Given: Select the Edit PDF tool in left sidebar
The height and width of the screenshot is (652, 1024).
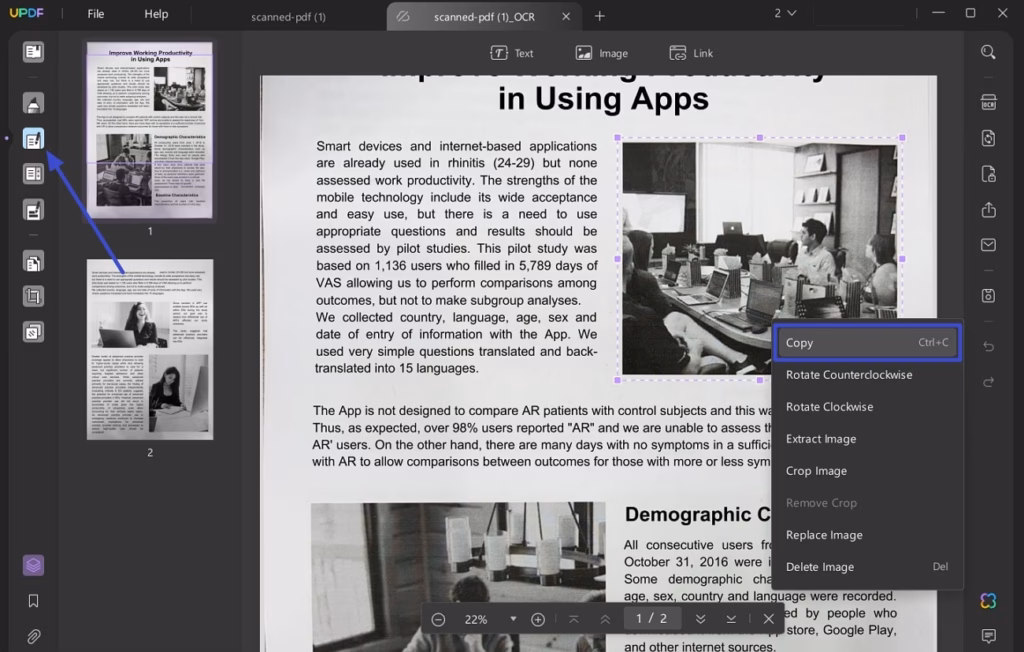Looking at the screenshot, I should [34, 140].
